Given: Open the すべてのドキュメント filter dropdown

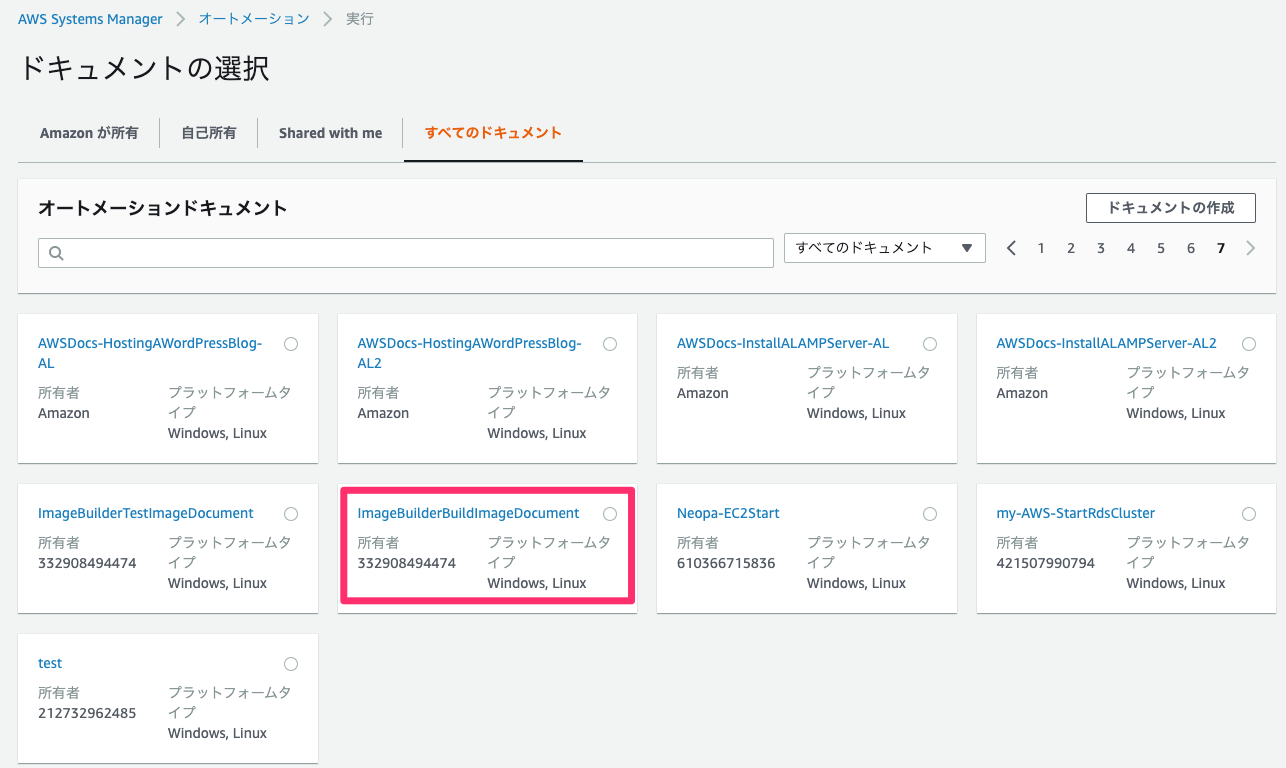Looking at the screenshot, I should [885, 248].
